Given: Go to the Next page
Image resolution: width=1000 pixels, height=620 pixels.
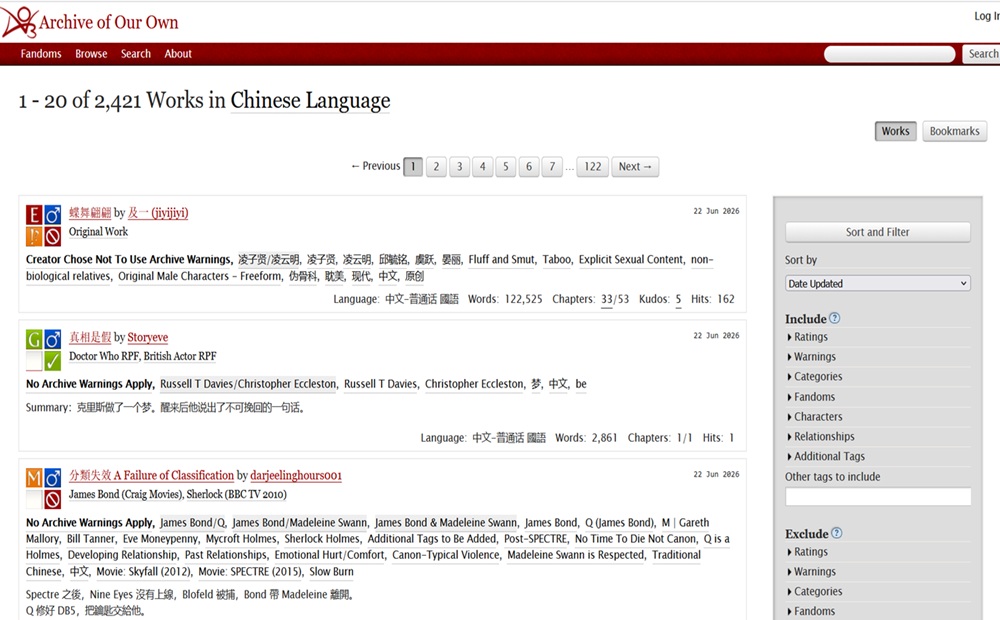Looking at the screenshot, I should pyautogui.click(x=635, y=166).
